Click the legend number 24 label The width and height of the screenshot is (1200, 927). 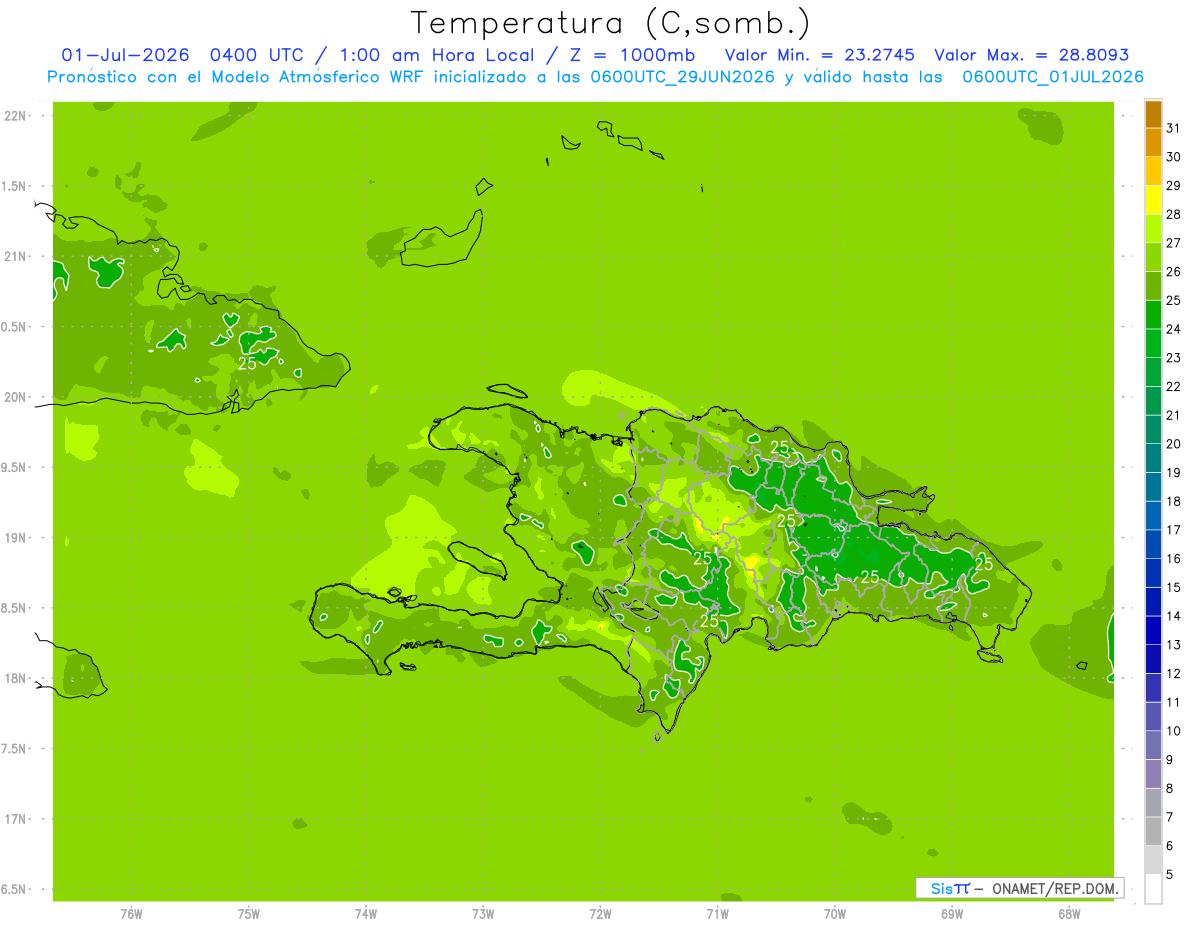point(1174,329)
